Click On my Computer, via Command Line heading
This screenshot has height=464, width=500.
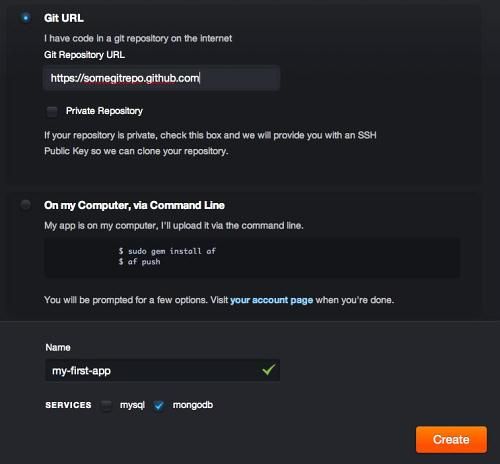point(134,205)
